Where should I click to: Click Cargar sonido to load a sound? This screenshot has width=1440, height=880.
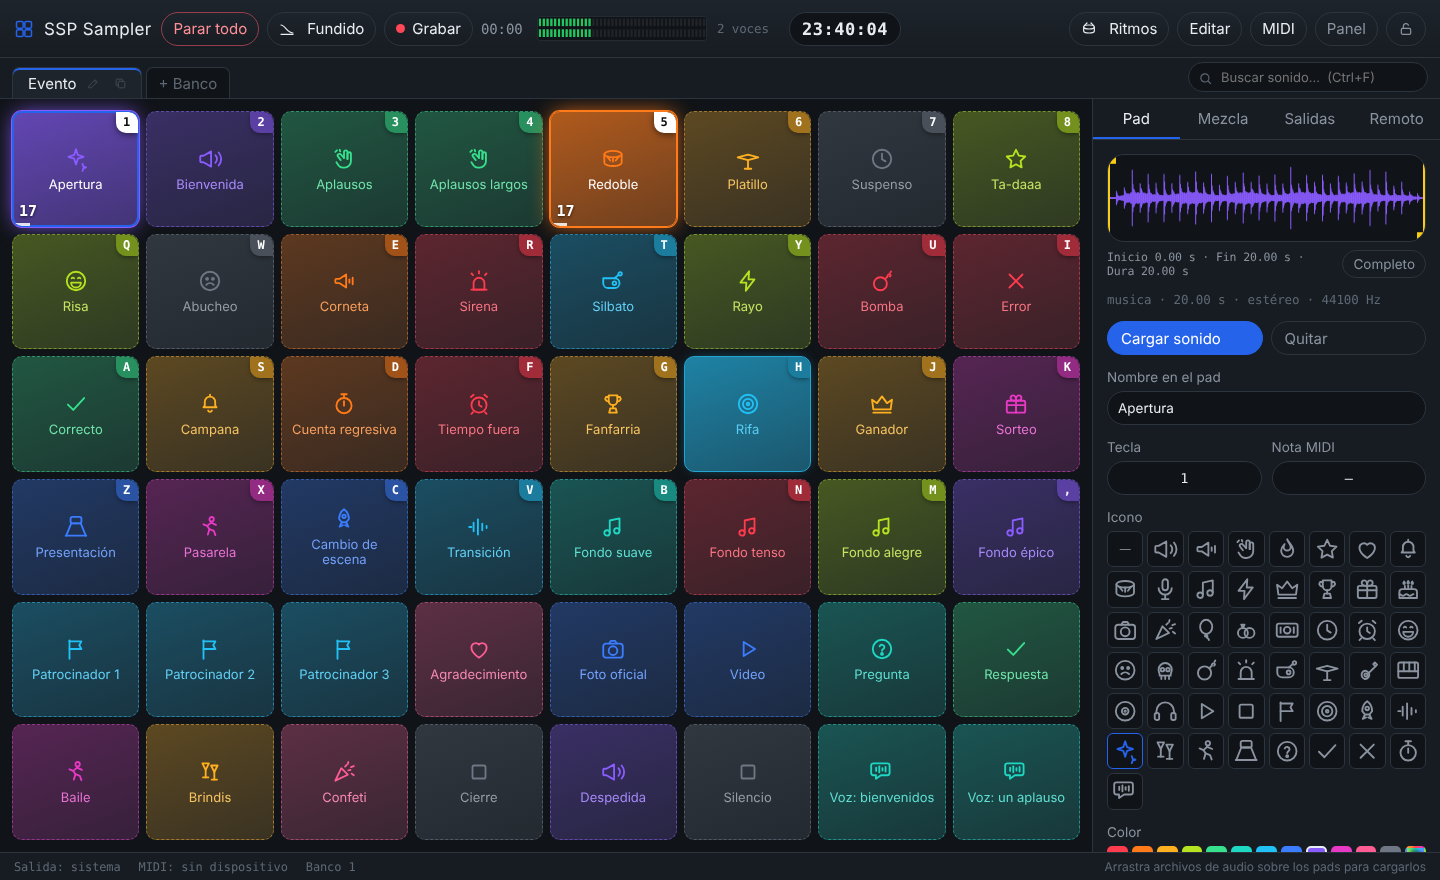tap(1185, 338)
